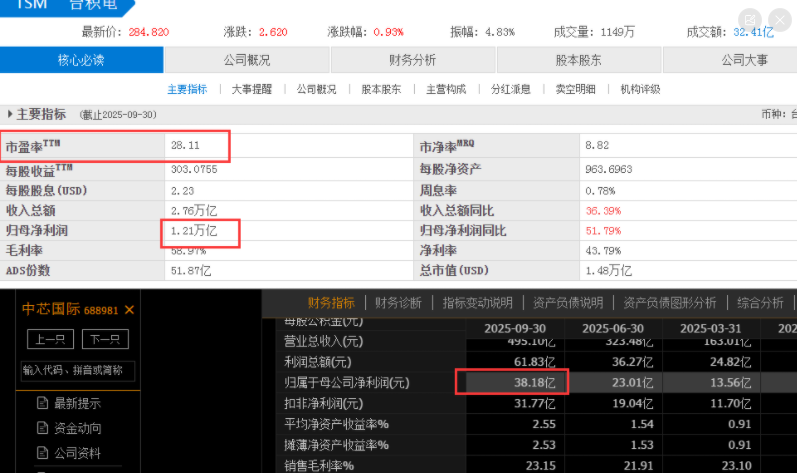The height and width of the screenshot is (473, 797).
Task: Select the 2025-09-30 column header
Action: [x=515, y=329]
